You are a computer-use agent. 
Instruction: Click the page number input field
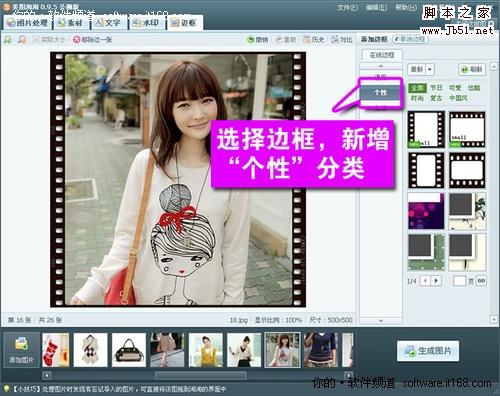[x=459, y=281]
